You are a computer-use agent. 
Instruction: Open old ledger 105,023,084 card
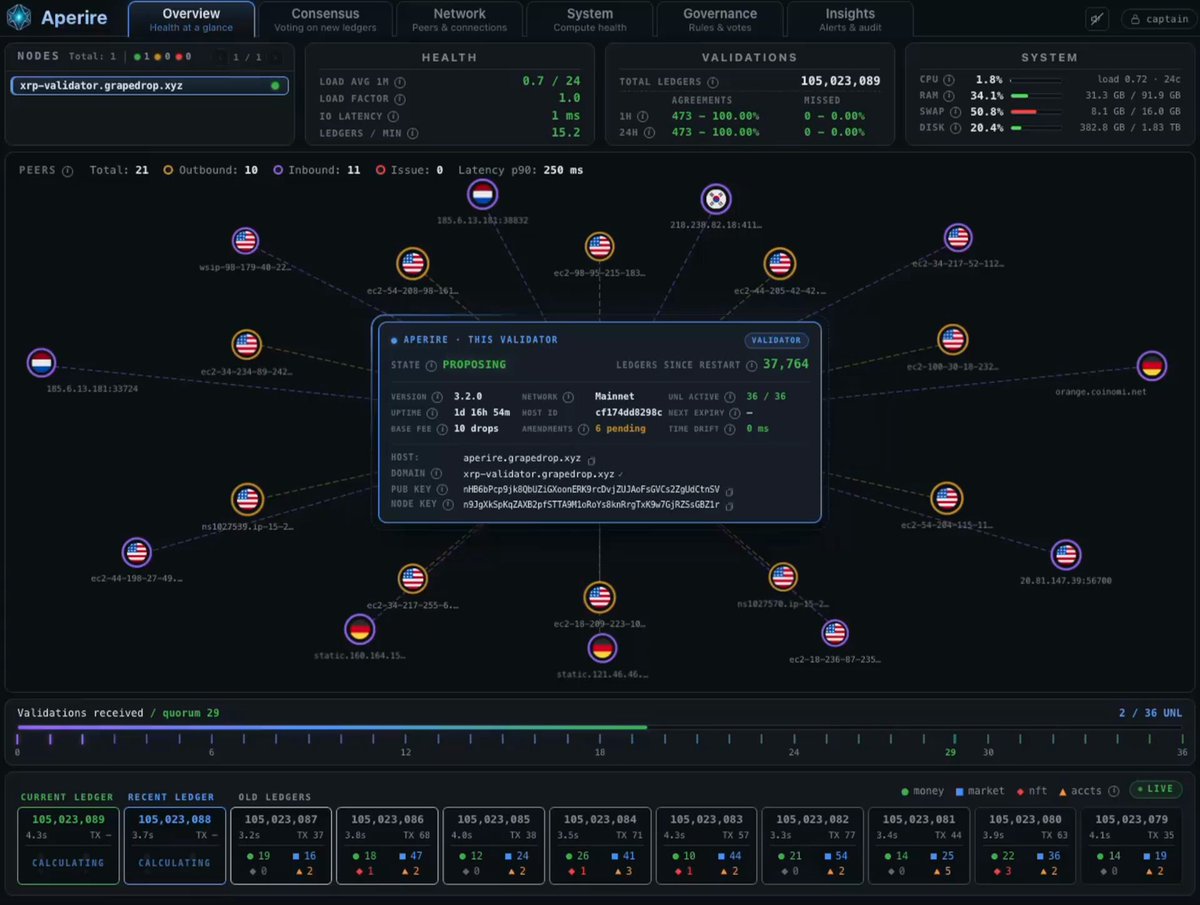coord(600,846)
